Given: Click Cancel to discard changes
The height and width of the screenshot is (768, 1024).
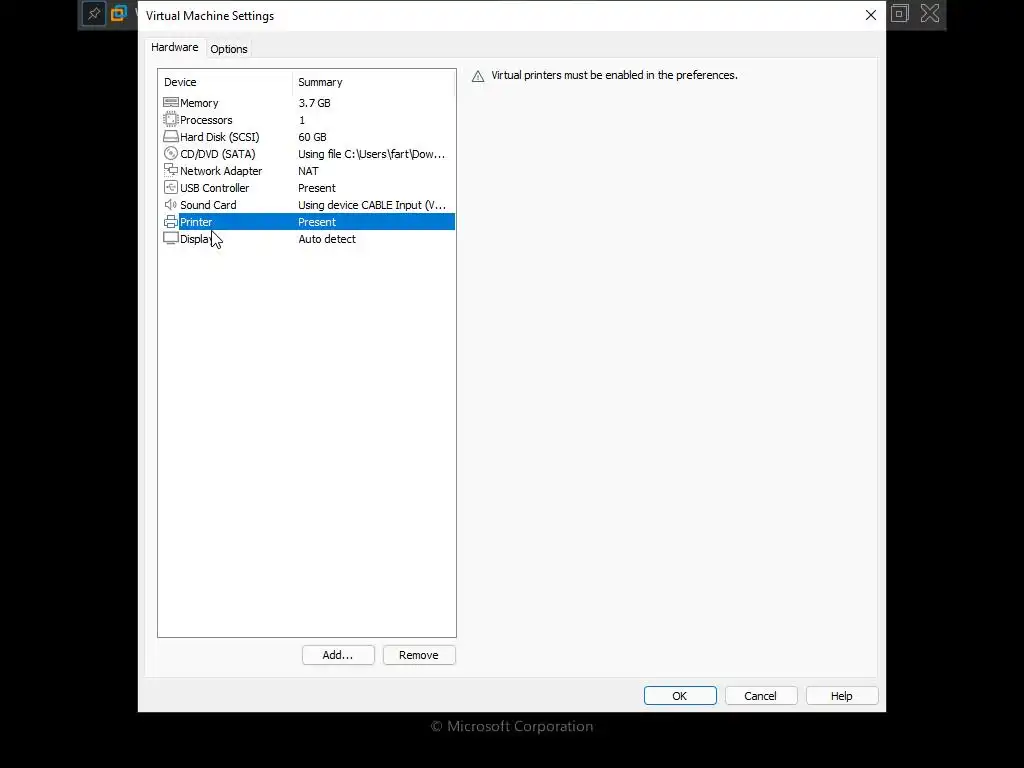Looking at the screenshot, I should 761,696.
